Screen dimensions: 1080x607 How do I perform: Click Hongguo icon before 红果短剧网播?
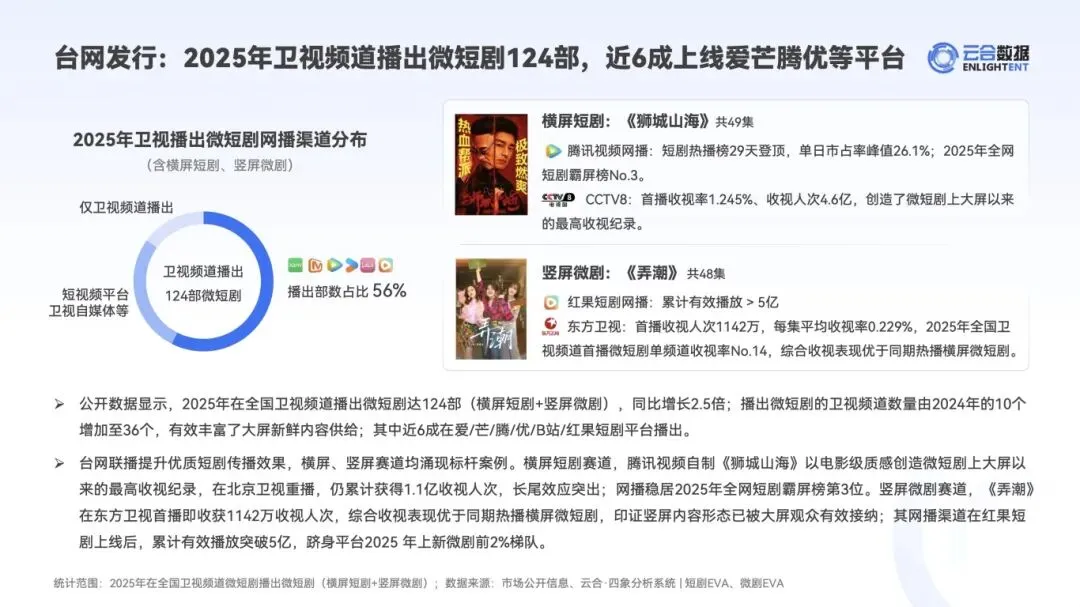tap(552, 302)
